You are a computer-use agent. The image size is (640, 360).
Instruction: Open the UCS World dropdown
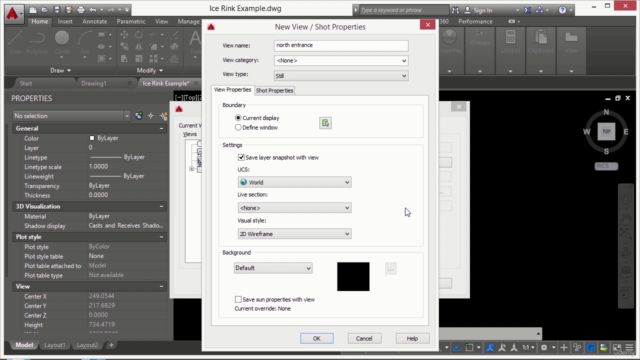pyautogui.click(x=294, y=182)
